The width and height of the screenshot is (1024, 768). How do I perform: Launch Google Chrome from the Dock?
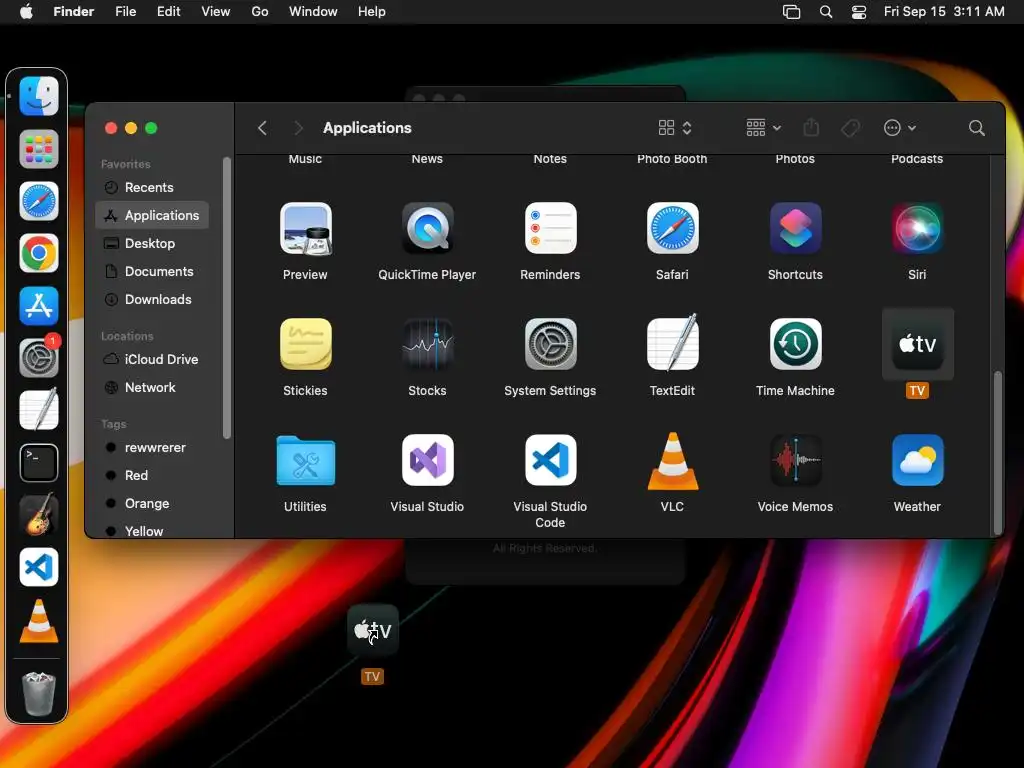(x=39, y=253)
